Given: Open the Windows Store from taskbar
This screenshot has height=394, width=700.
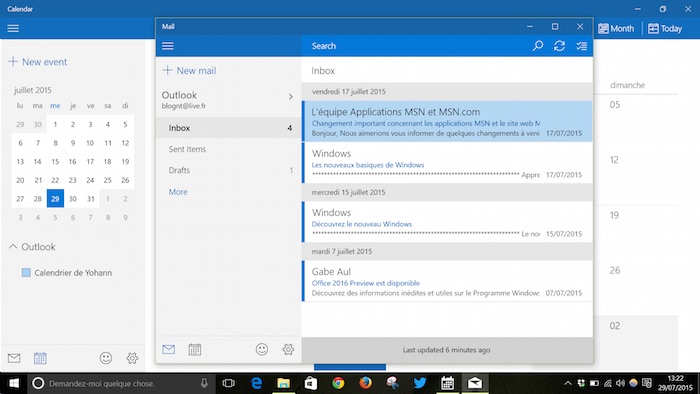Looking at the screenshot, I should 311,383.
